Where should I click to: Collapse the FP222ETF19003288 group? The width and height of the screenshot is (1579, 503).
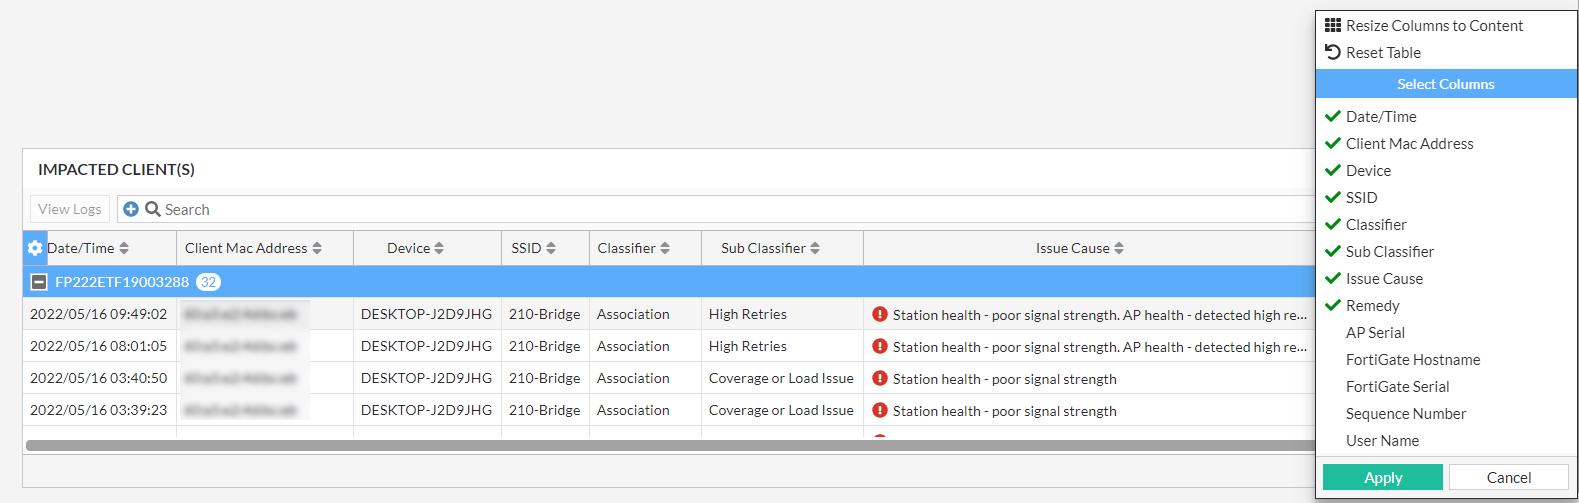point(39,282)
